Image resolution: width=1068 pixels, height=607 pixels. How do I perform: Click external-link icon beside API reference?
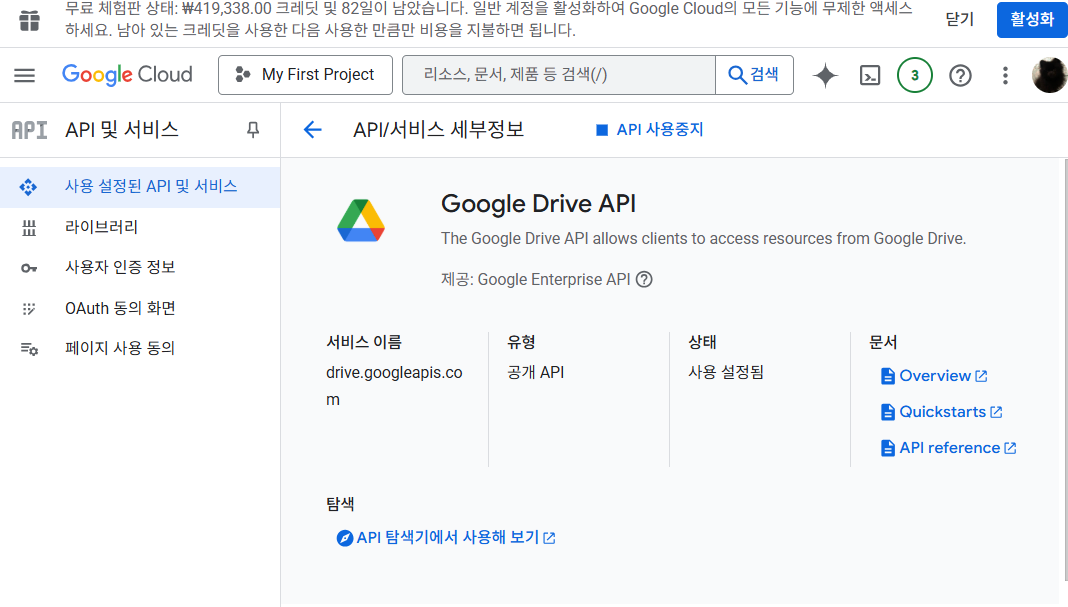pyautogui.click(x=1010, y=448)
